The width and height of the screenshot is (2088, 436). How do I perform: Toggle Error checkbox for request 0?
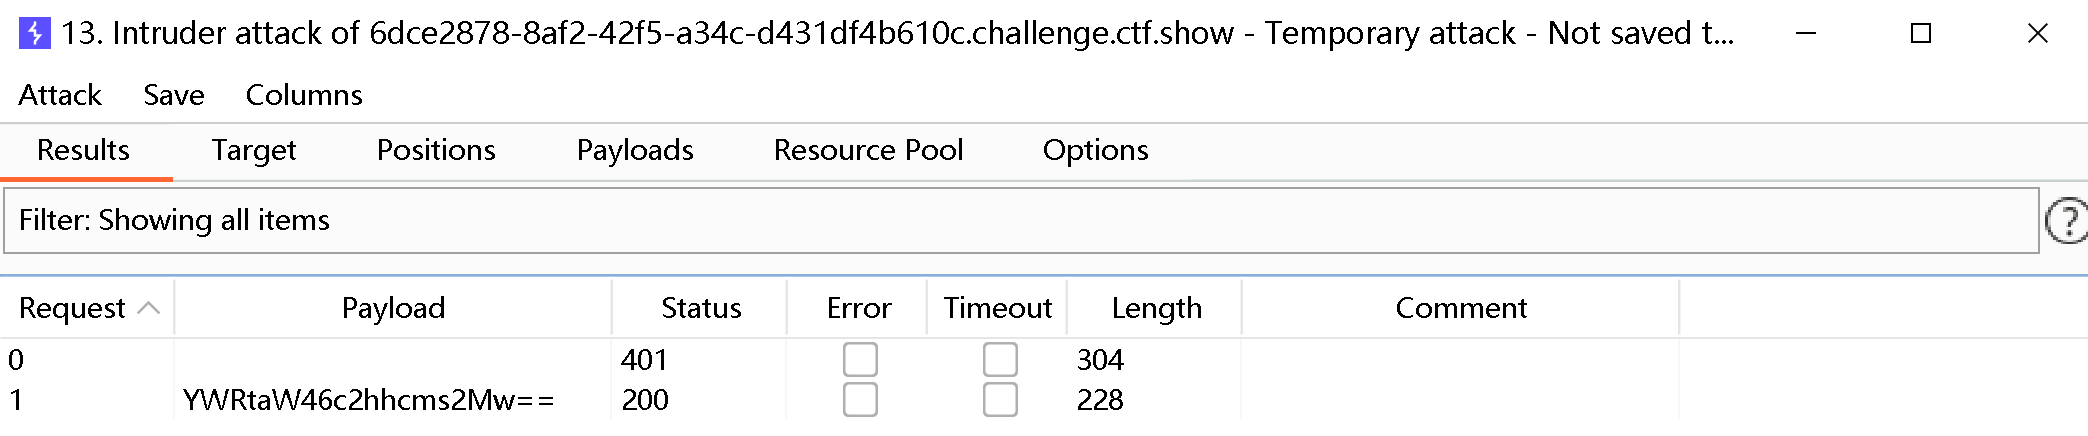pos(860,360)
